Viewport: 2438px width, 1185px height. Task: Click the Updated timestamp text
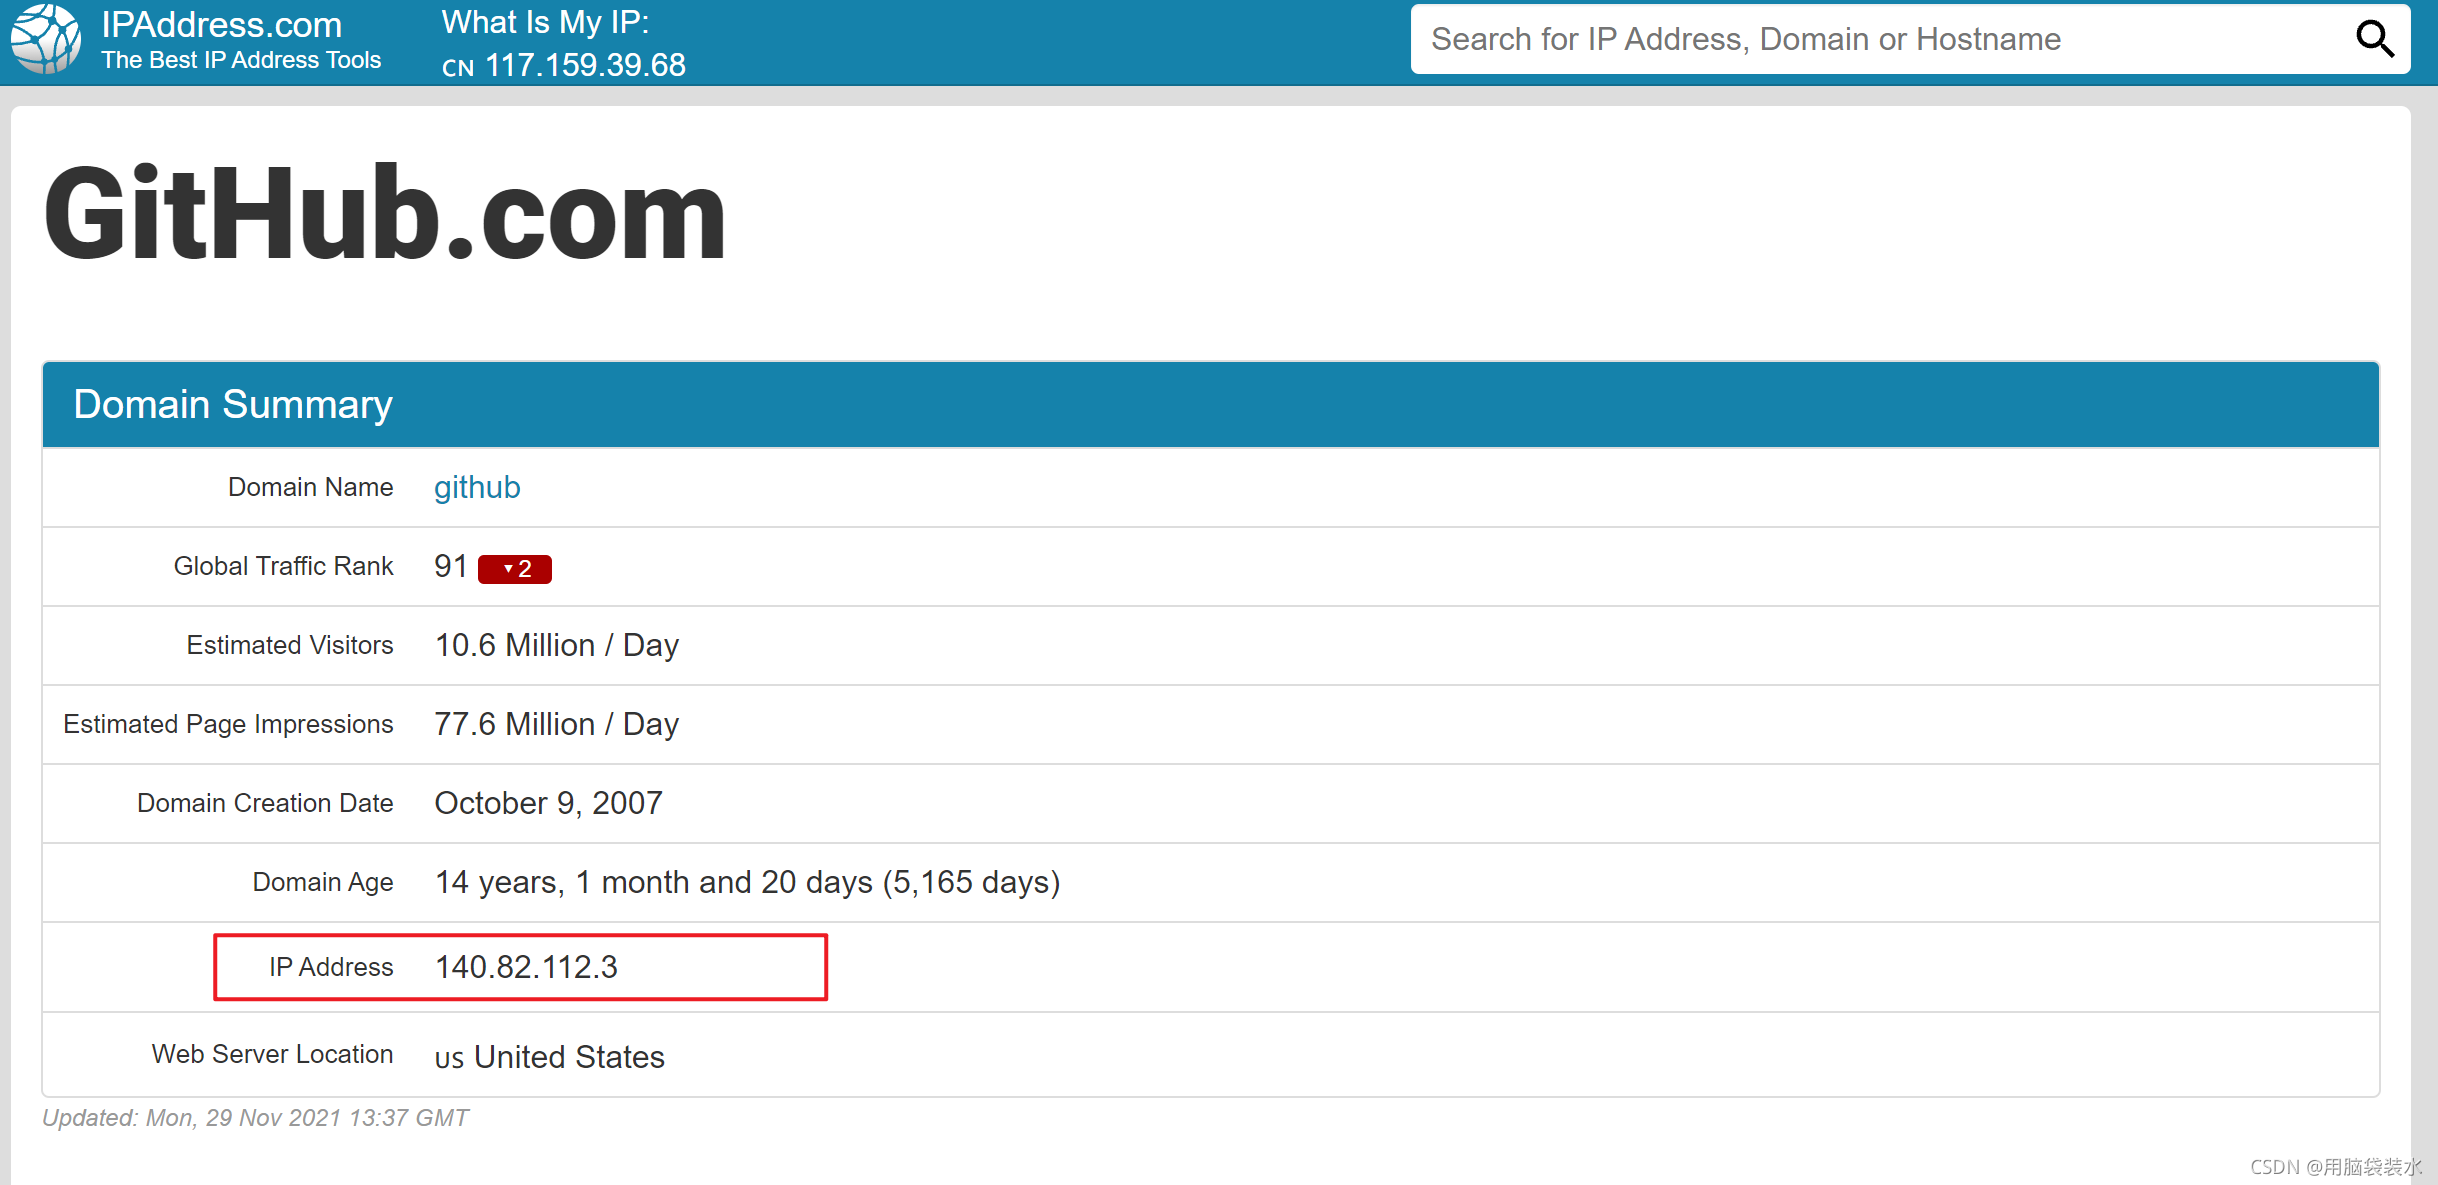pos(255,1118)
